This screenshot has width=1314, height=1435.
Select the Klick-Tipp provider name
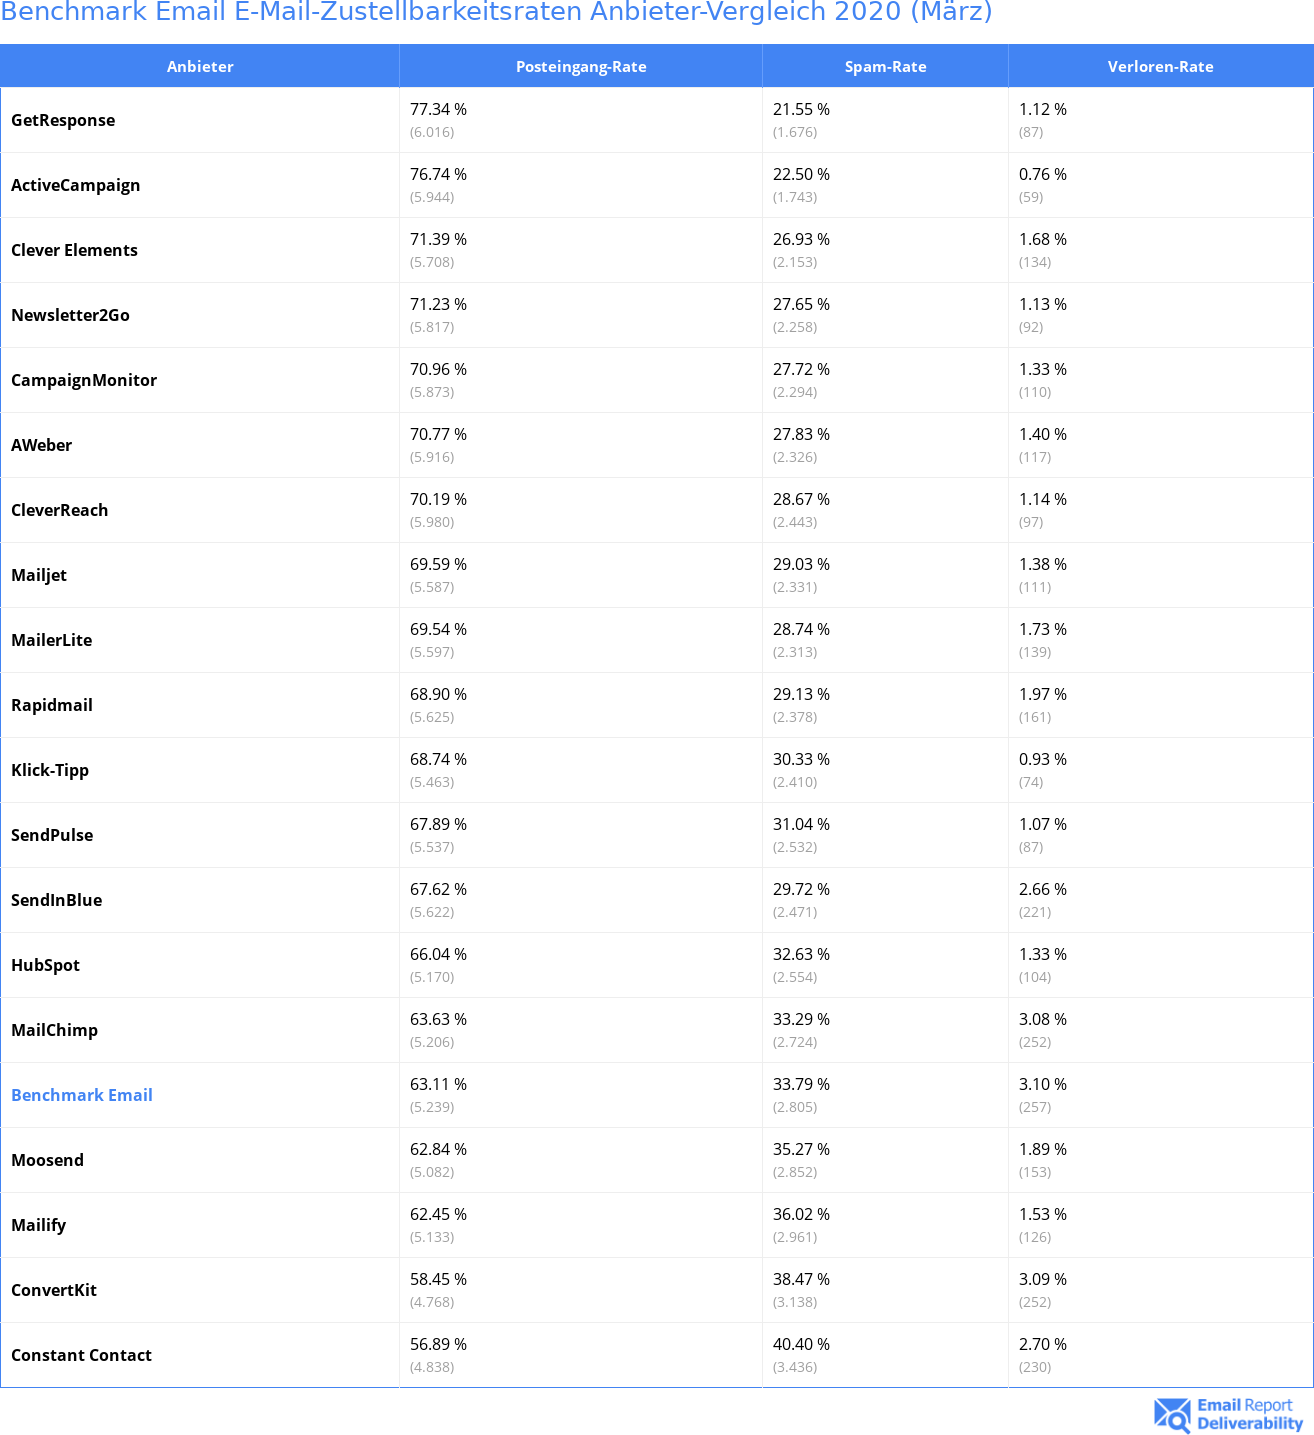click(x=50, y=770)
